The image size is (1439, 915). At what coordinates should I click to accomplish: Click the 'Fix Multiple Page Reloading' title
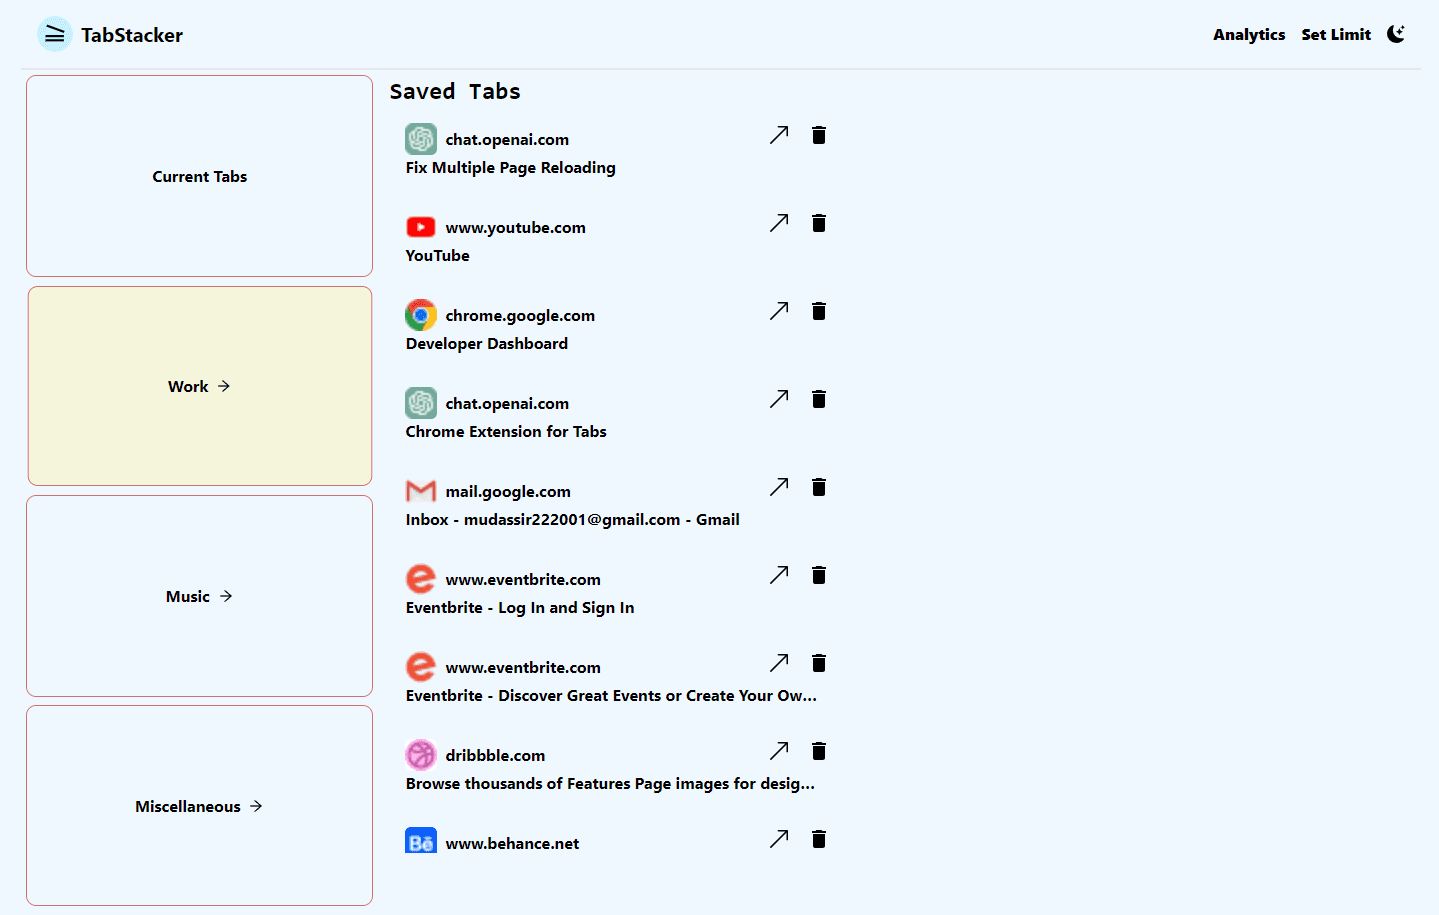point(510,168)
